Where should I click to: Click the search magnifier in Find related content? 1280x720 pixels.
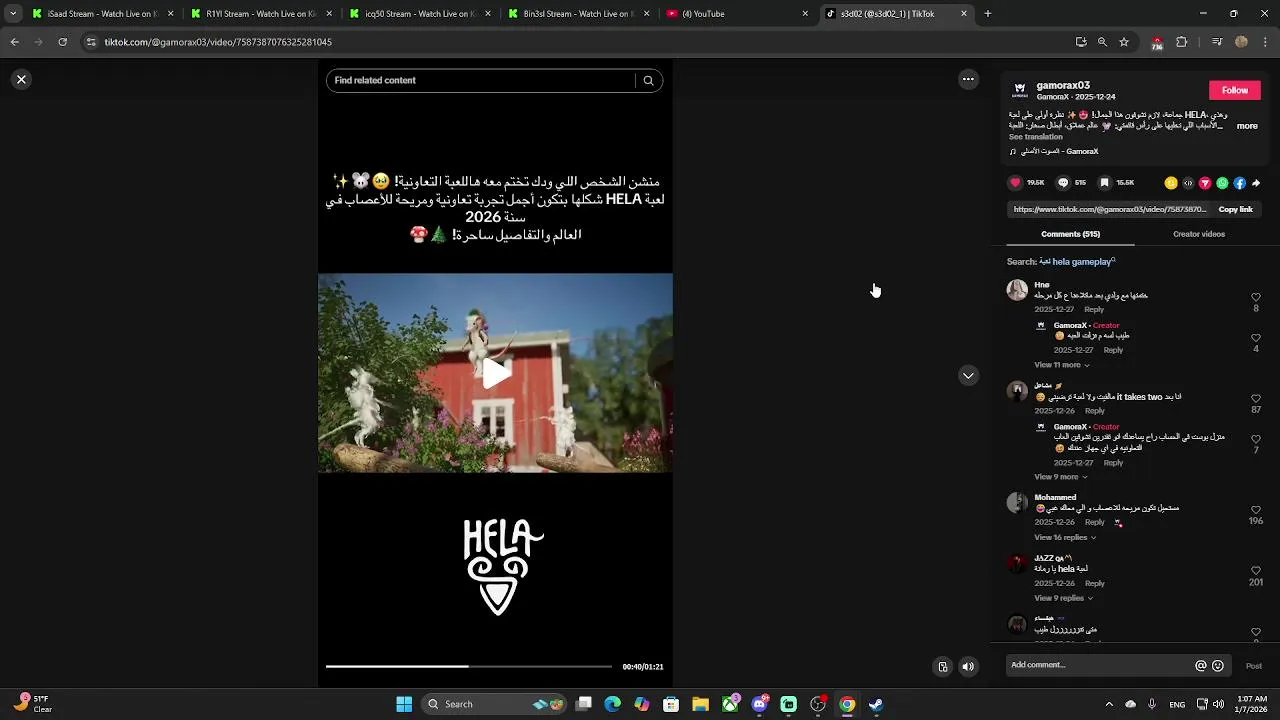coord(648,81)
